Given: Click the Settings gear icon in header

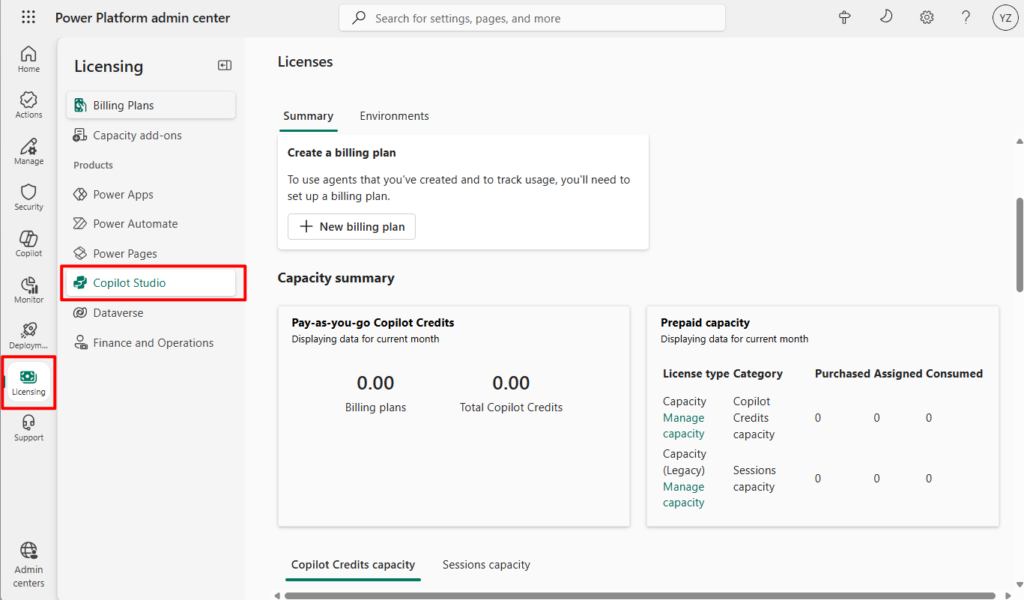Looking at the screenshot, I should tap(927, 18).
